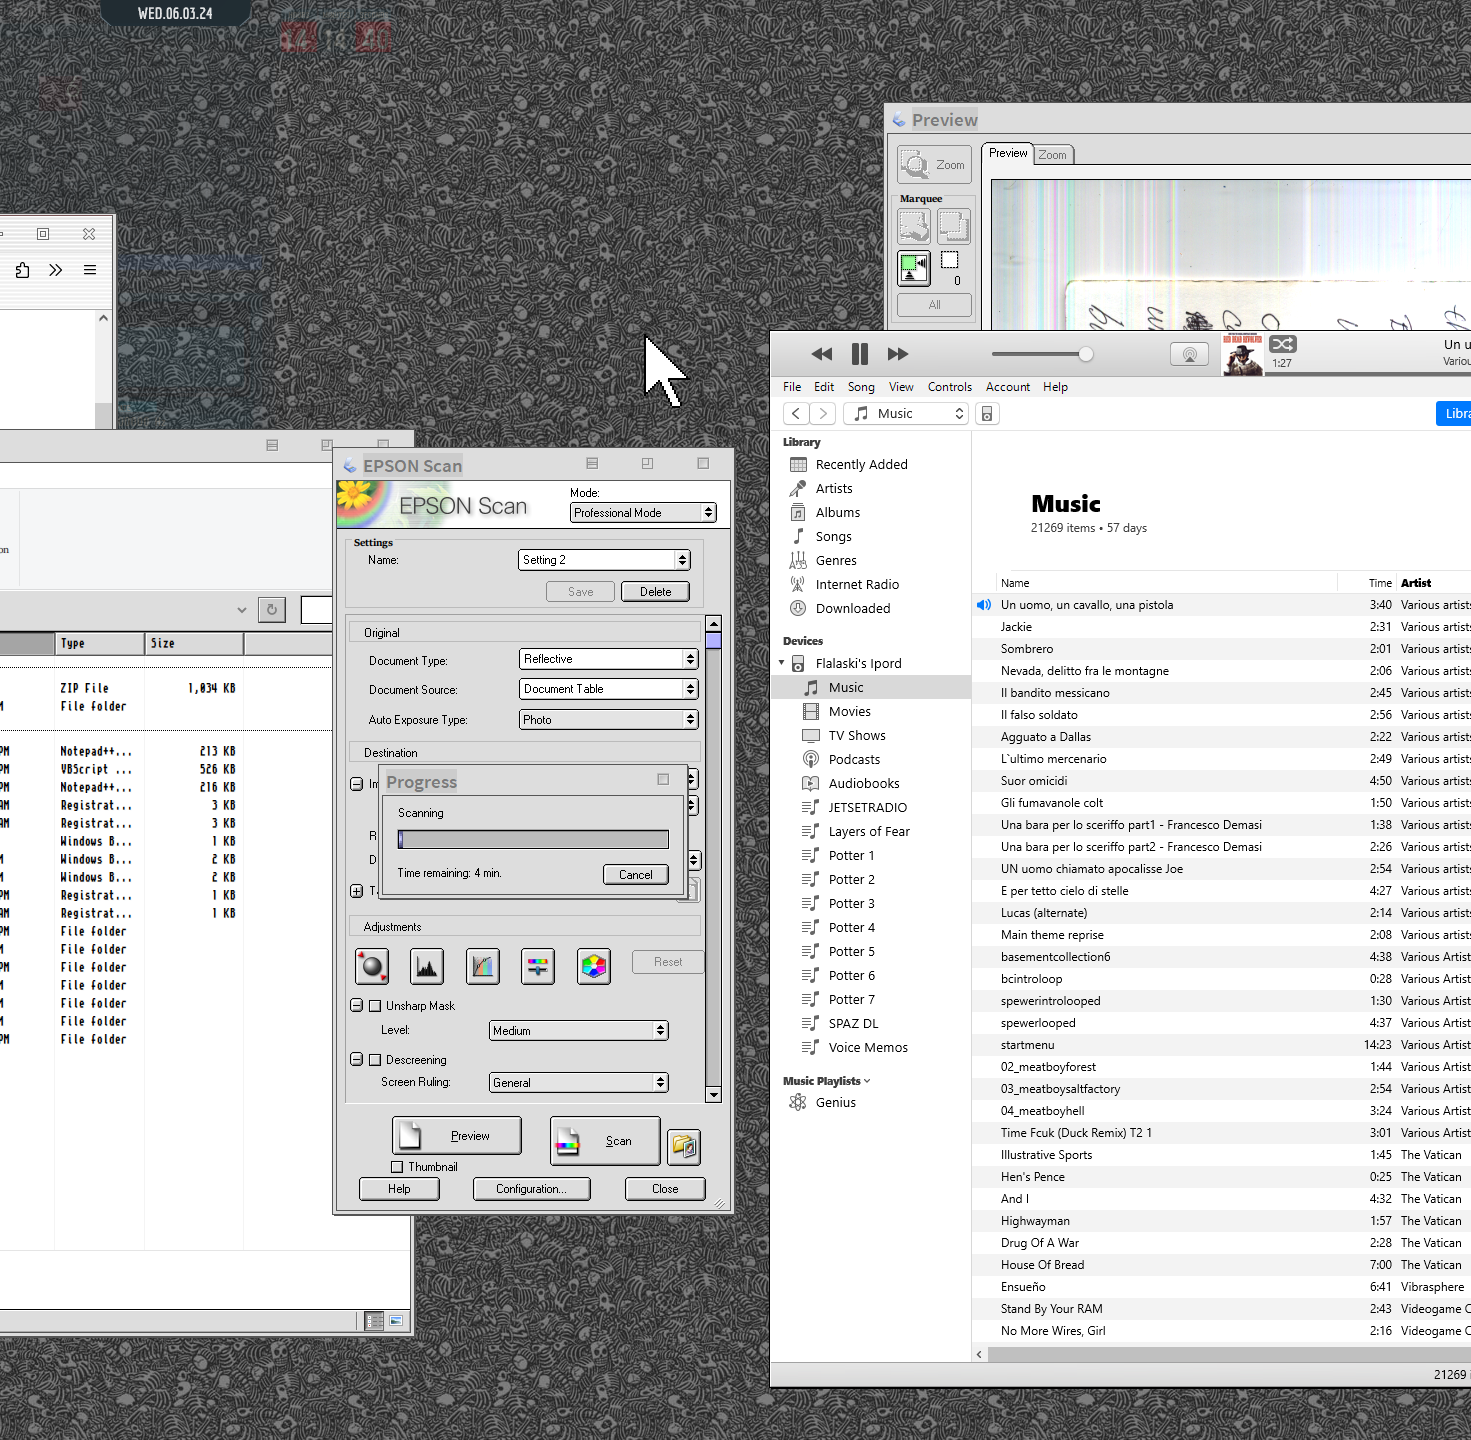Click the Zoom magnifier button in Preview window
1471x1440 pixels.
click(934, 165)
